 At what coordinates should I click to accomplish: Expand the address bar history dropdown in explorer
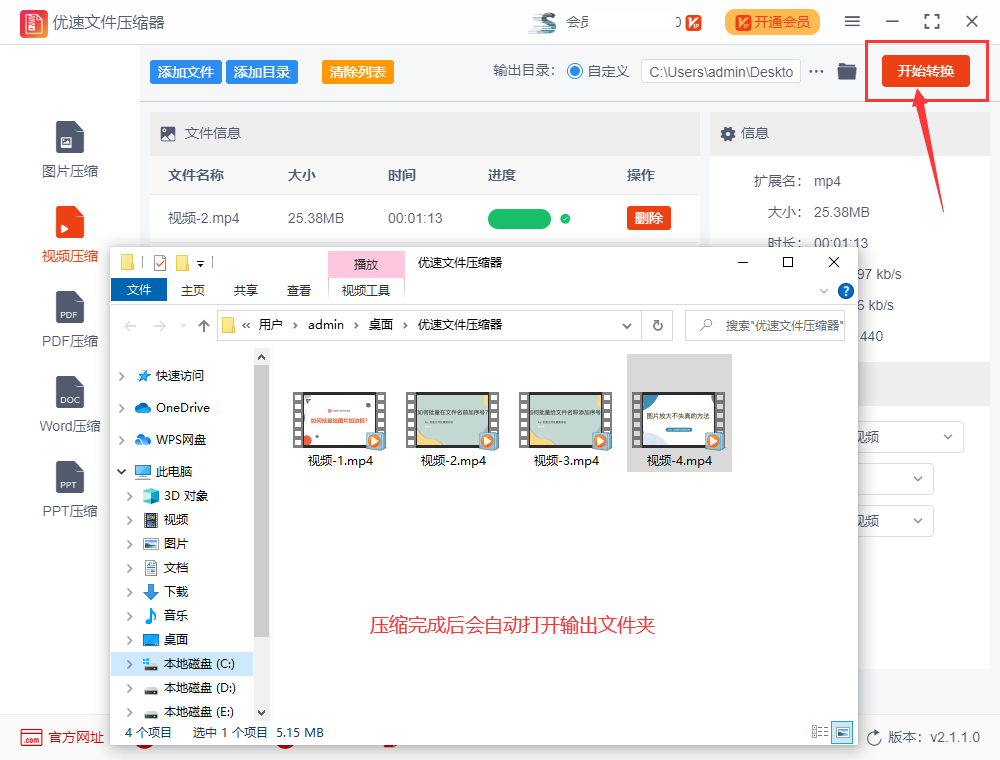pyautogui.click(x=626, y=325)
